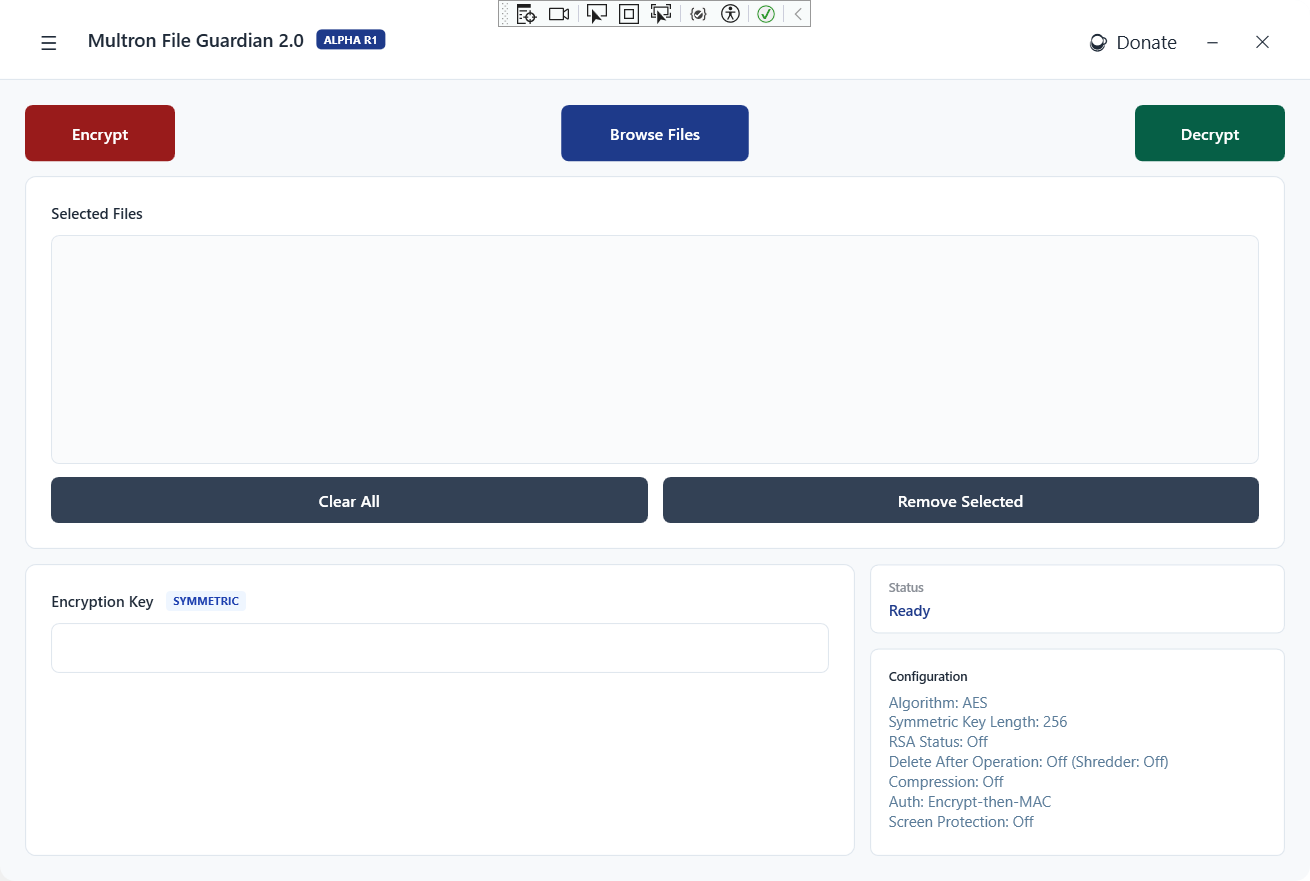Click the Donate link

(x=1133, y=43)
